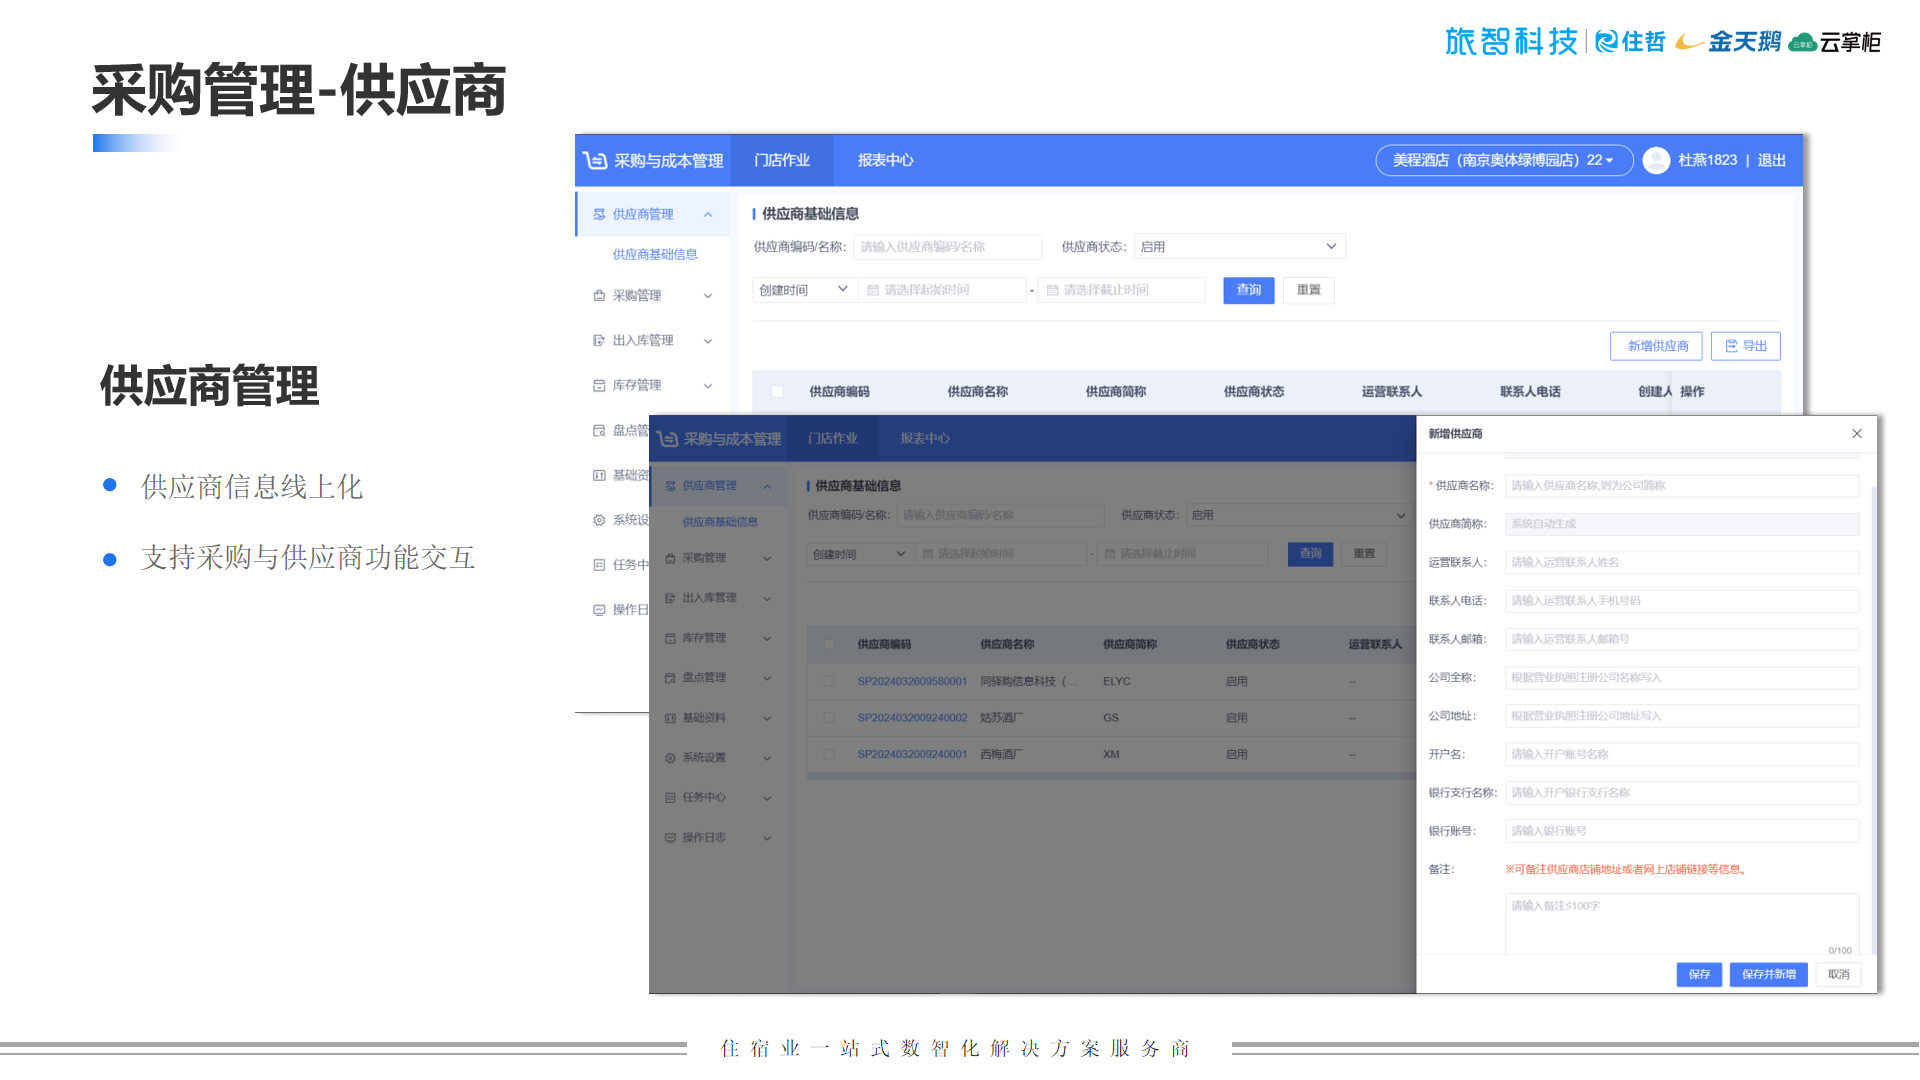The height and width of the screenshot is (1080, 1920).
Task: Check the row checkbox for SP2024032609580001
Action: [829, 681]
